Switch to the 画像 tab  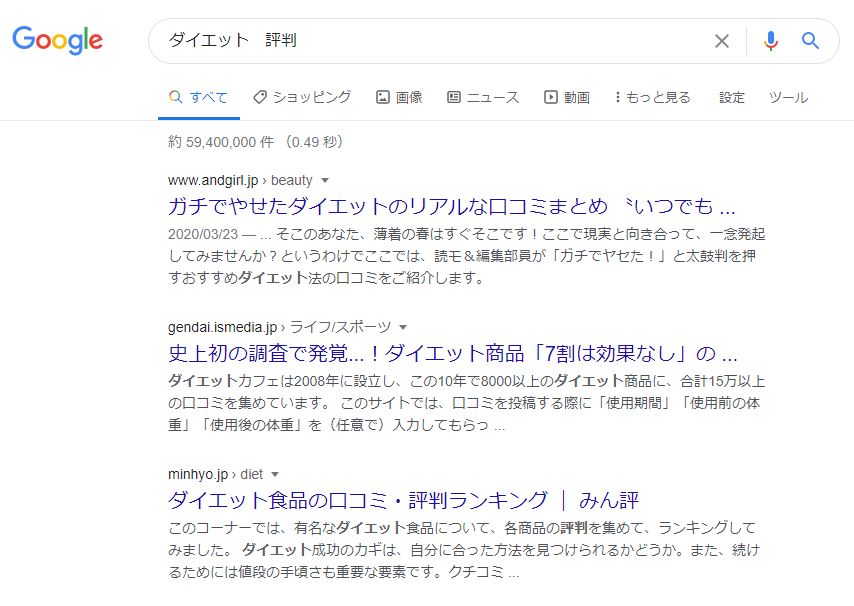click(x=399, y=97)
